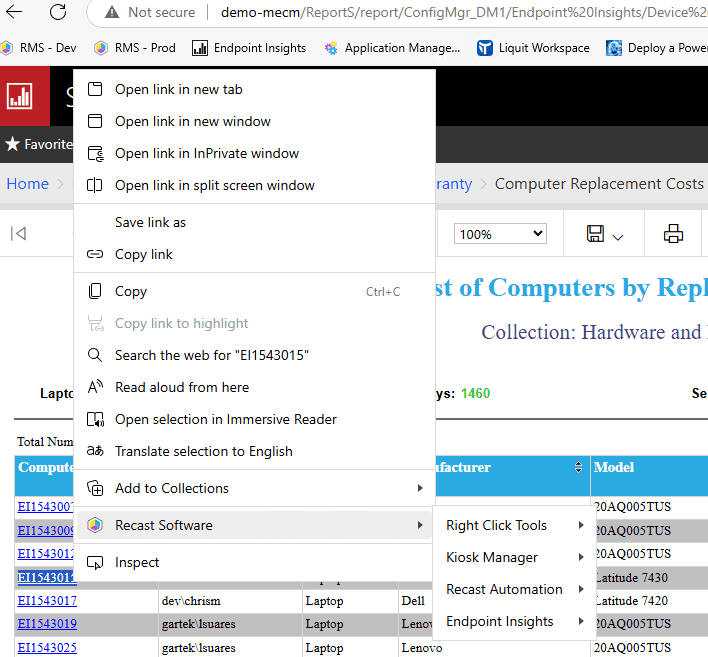Sort by the Manufacturer column arrows
This screenshot has height=657, width=708.
[x=578, y=468]
